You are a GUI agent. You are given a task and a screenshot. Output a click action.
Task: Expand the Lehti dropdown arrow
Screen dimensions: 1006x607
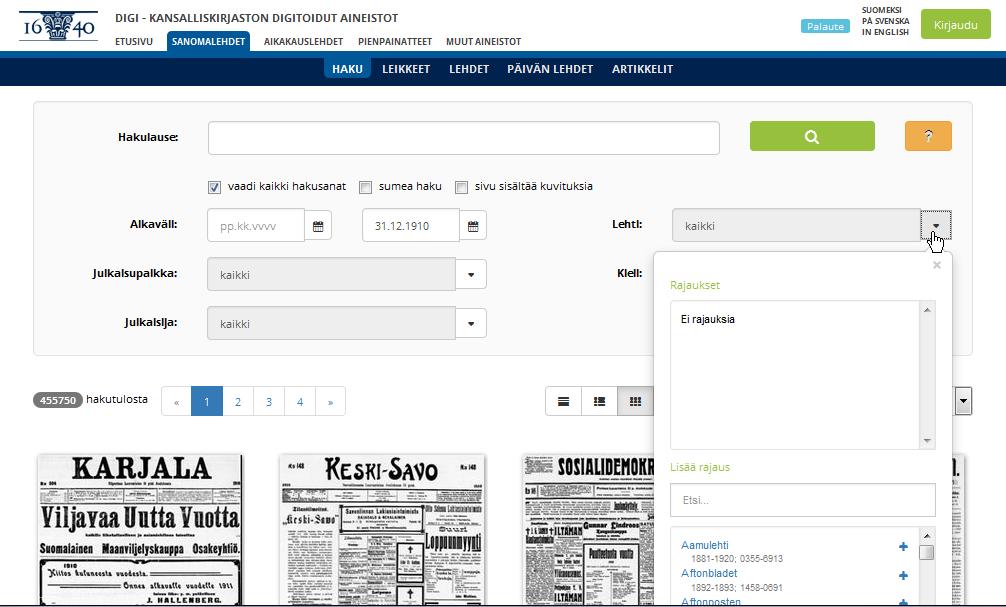click(936, 225)
